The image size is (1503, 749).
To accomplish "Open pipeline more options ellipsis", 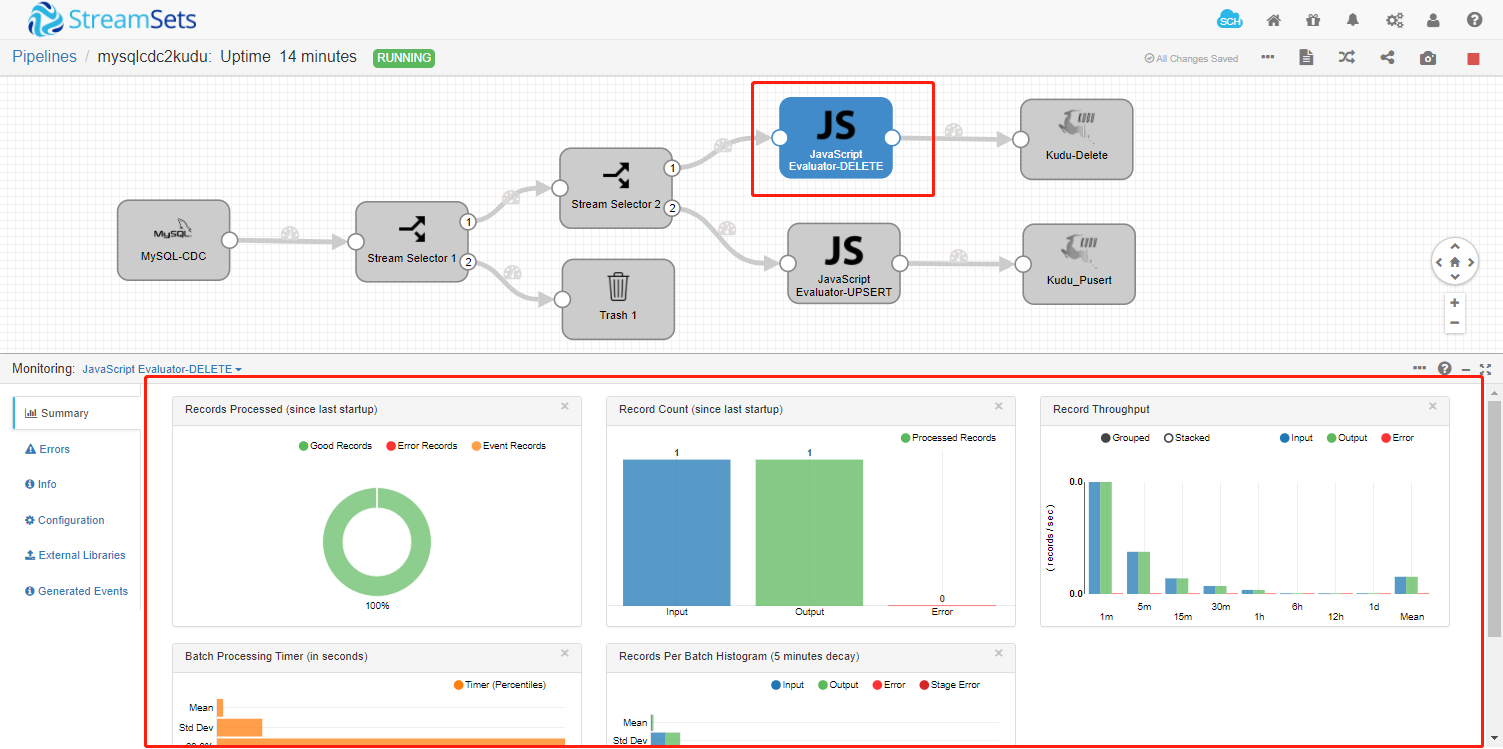I will pos(1268,57).
